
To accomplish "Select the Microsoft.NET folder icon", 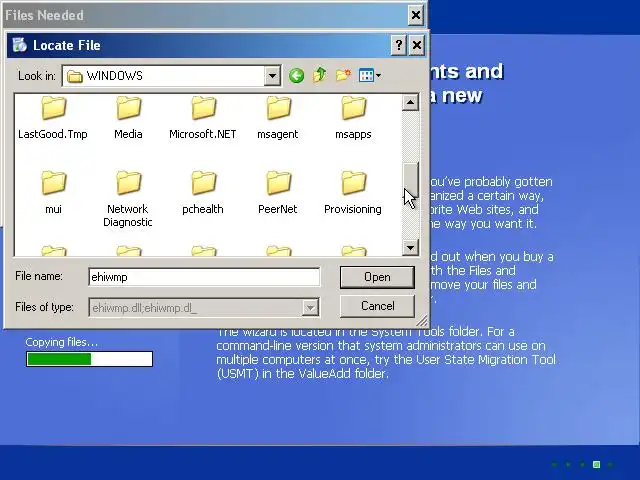I will tap(203, 108).
